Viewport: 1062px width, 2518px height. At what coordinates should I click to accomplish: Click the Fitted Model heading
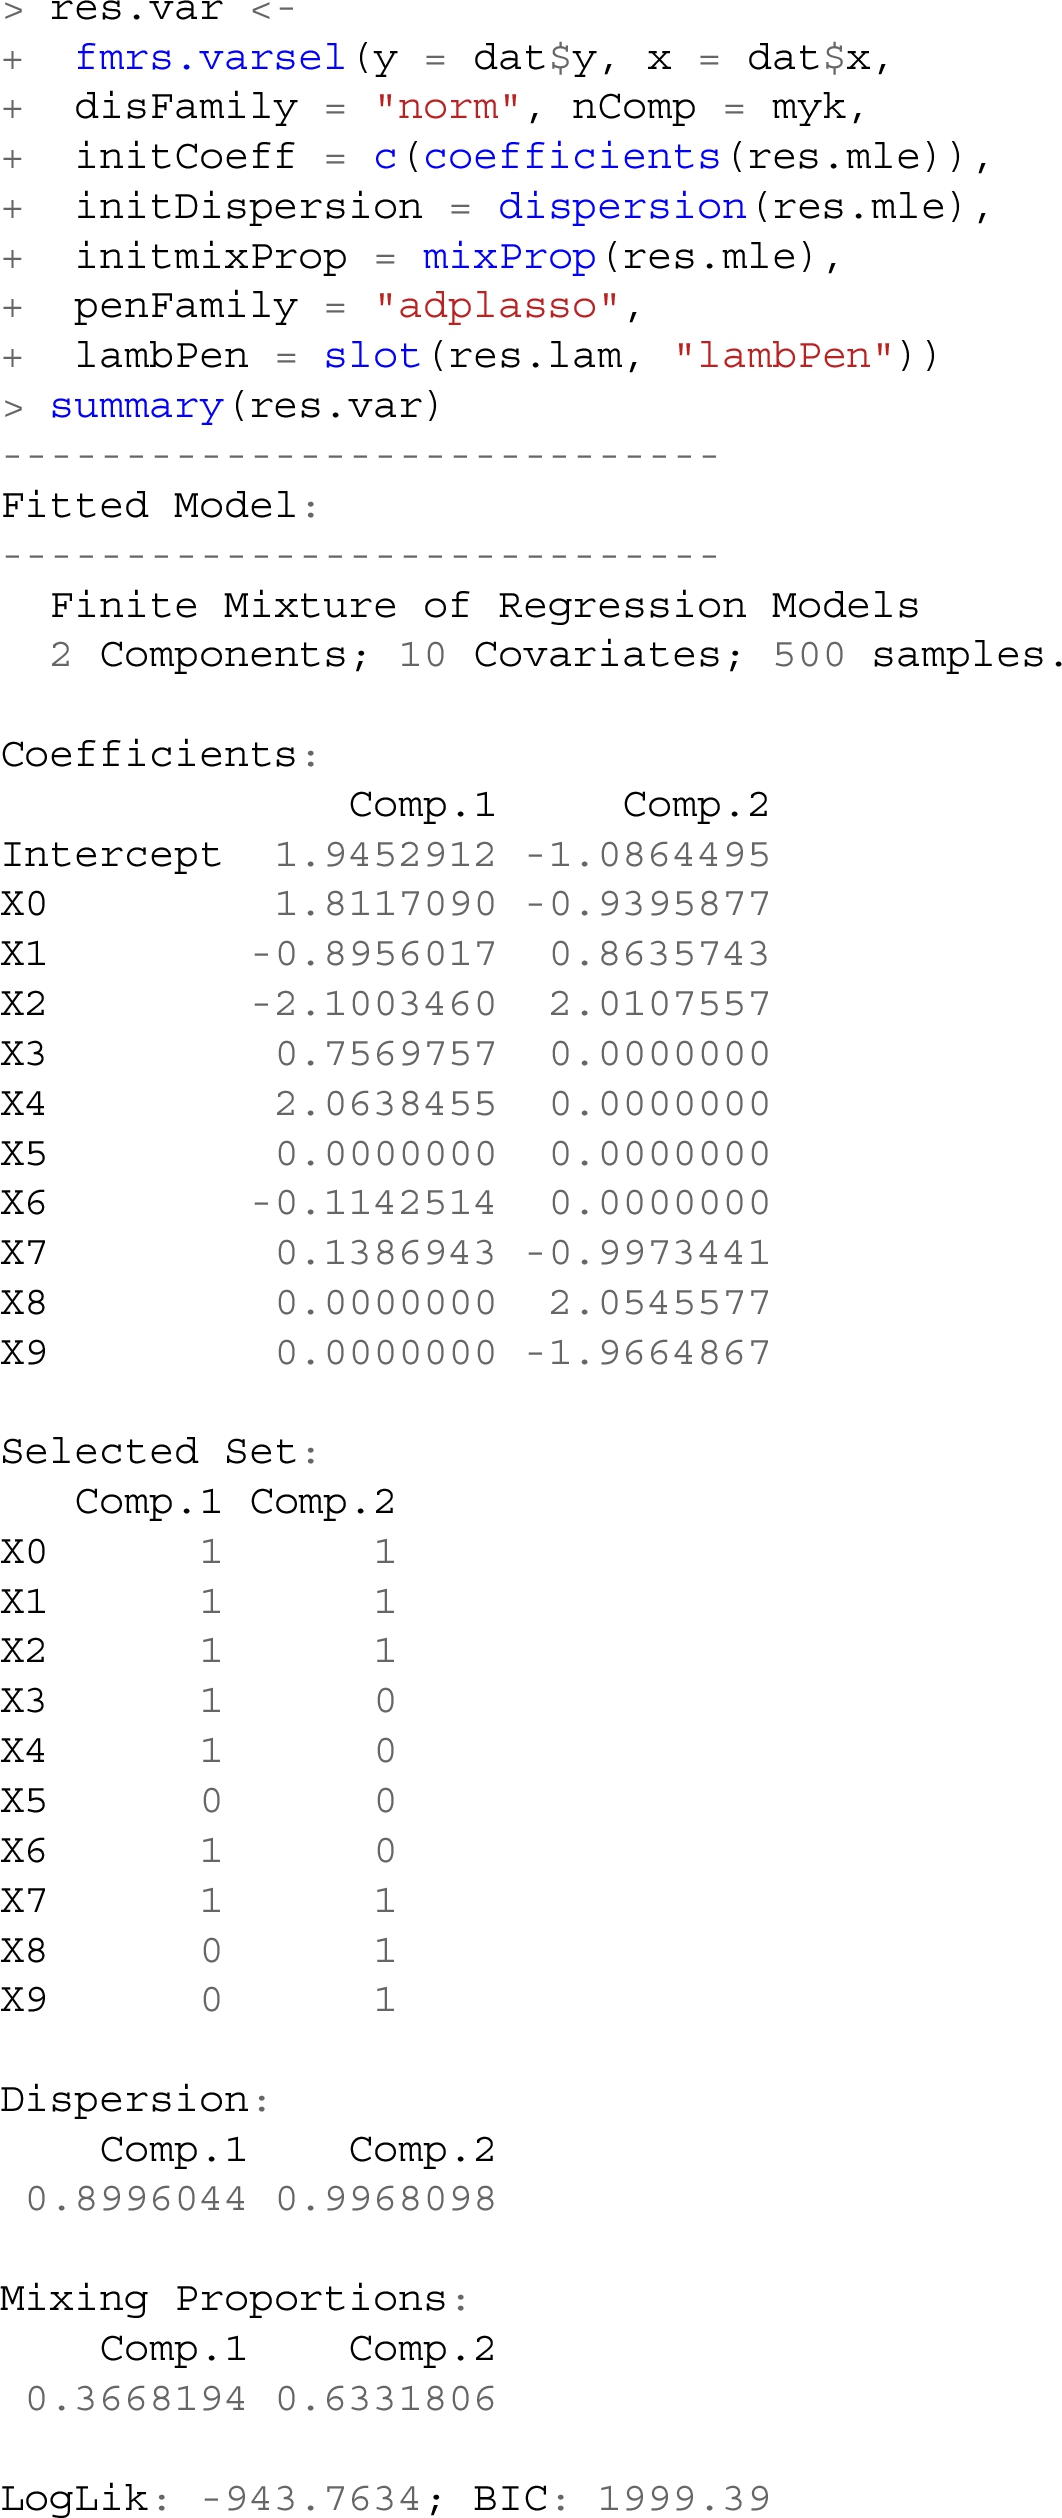pos(160,505)
